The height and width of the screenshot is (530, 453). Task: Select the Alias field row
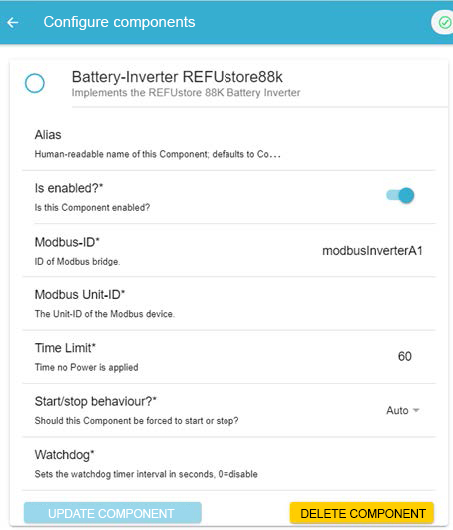(229, 144)
